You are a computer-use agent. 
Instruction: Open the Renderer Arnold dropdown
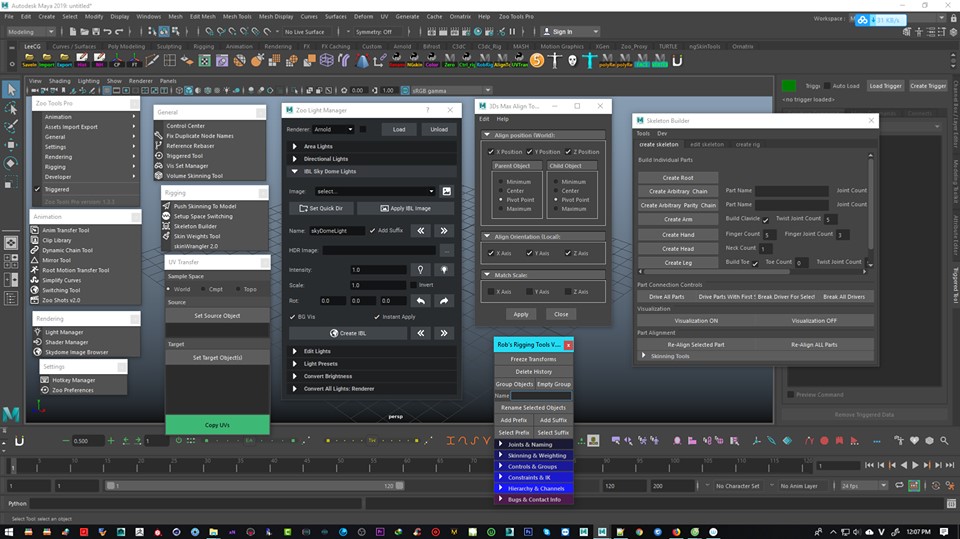pyautogui.click(x=333, y=129)
